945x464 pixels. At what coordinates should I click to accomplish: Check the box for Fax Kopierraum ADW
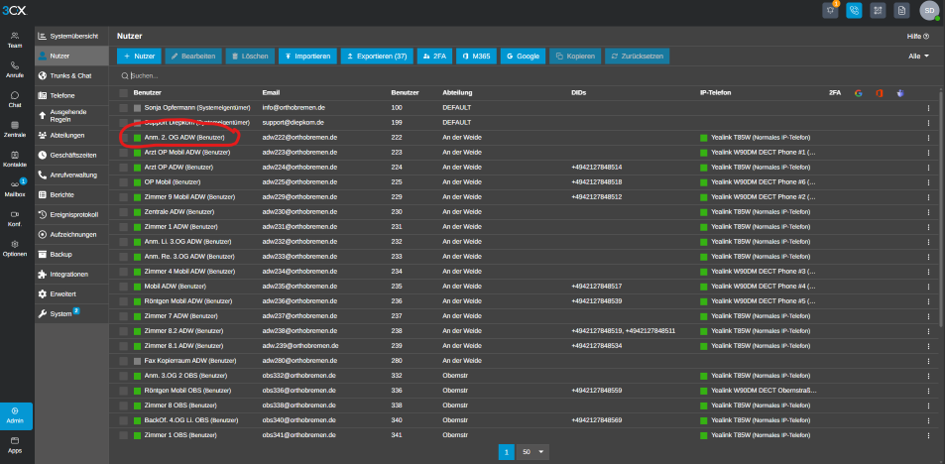(124, 361)
